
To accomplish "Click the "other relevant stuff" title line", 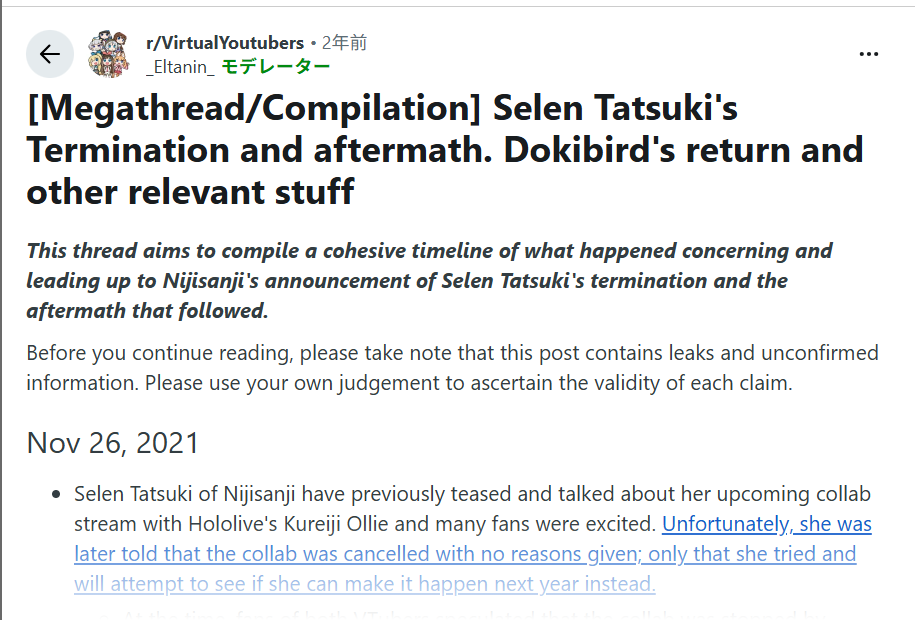I will [x=190, y=191].
